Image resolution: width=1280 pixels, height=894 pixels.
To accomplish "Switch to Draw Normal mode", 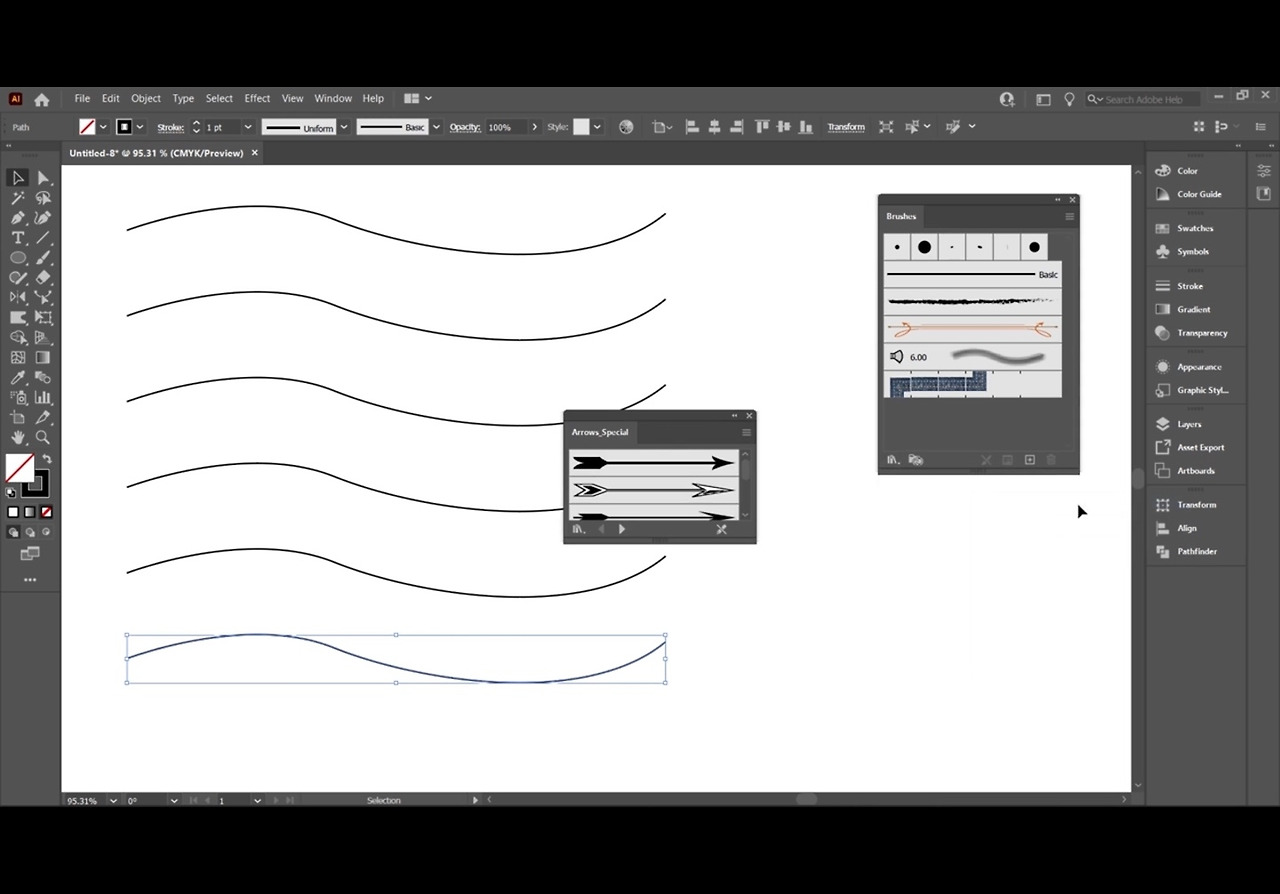I will [13, 532].
